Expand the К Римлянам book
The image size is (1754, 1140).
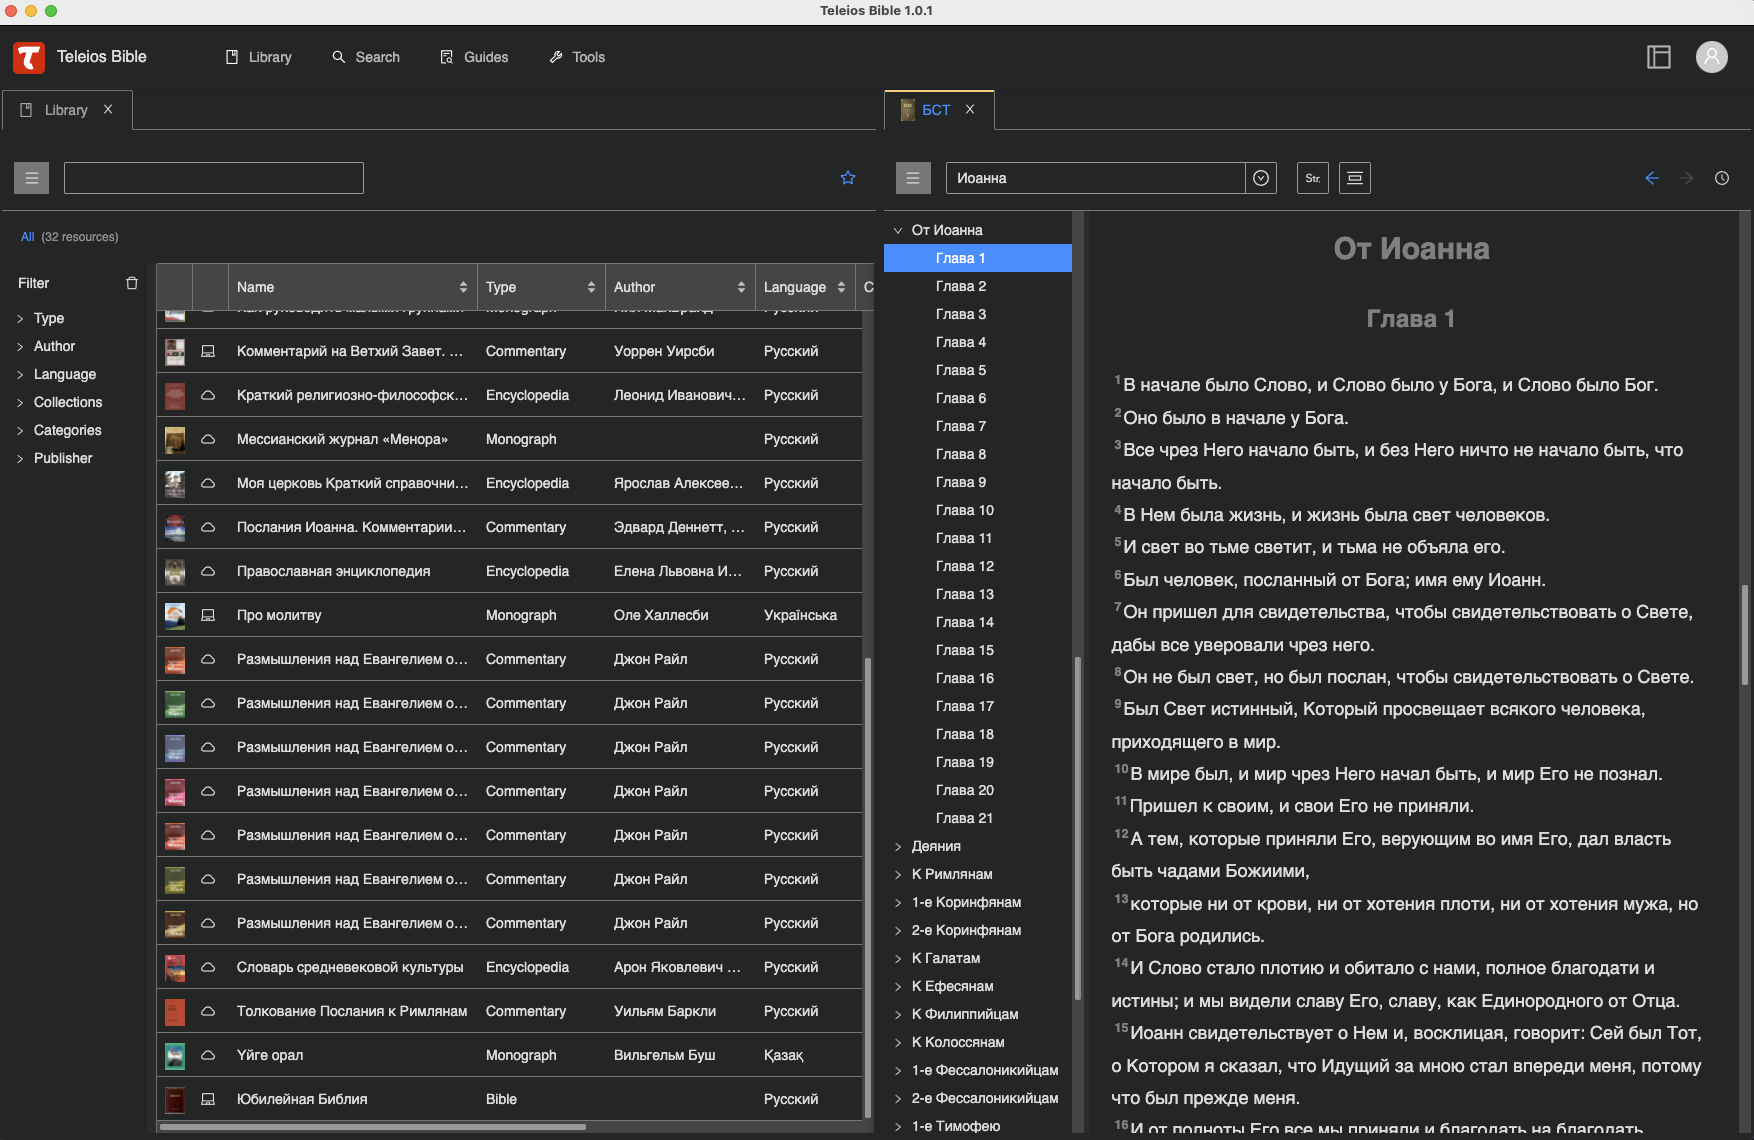point(898,874)
